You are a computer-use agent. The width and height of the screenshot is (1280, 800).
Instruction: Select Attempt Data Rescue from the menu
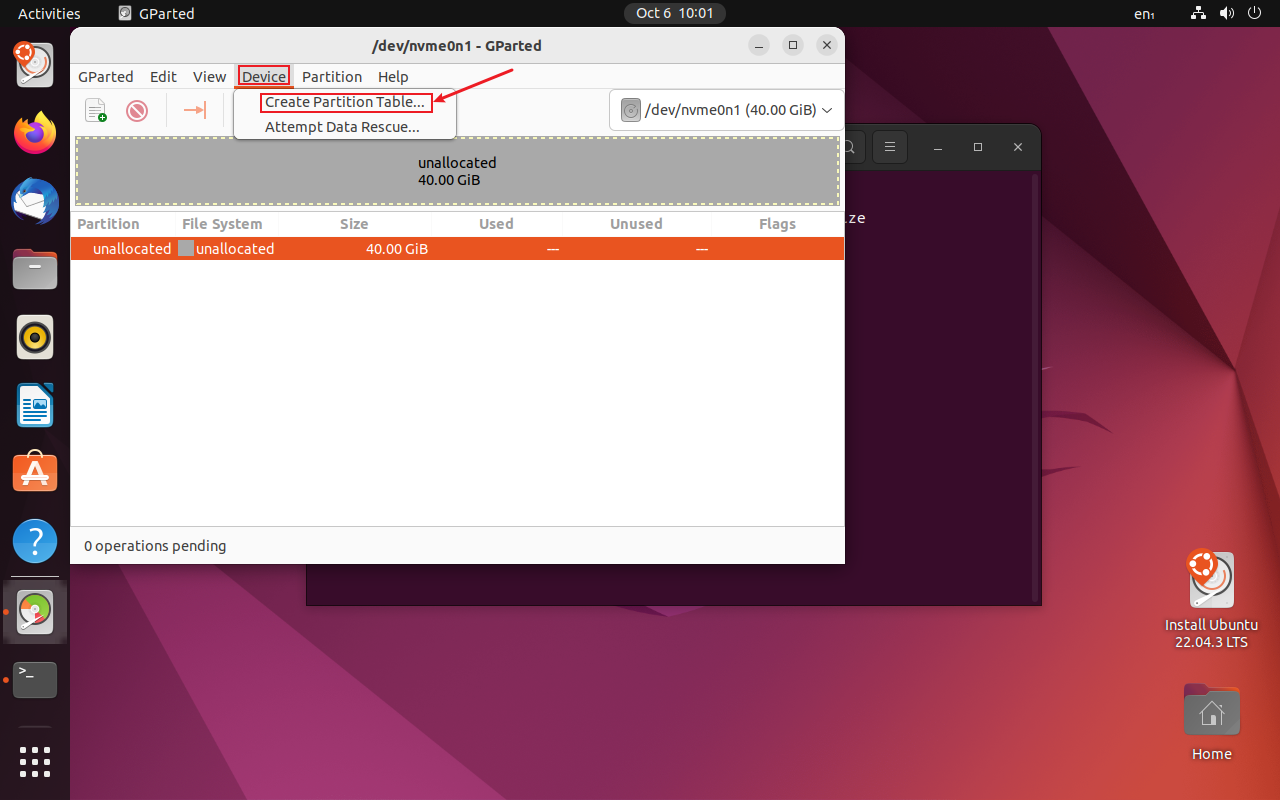(343, 127)
